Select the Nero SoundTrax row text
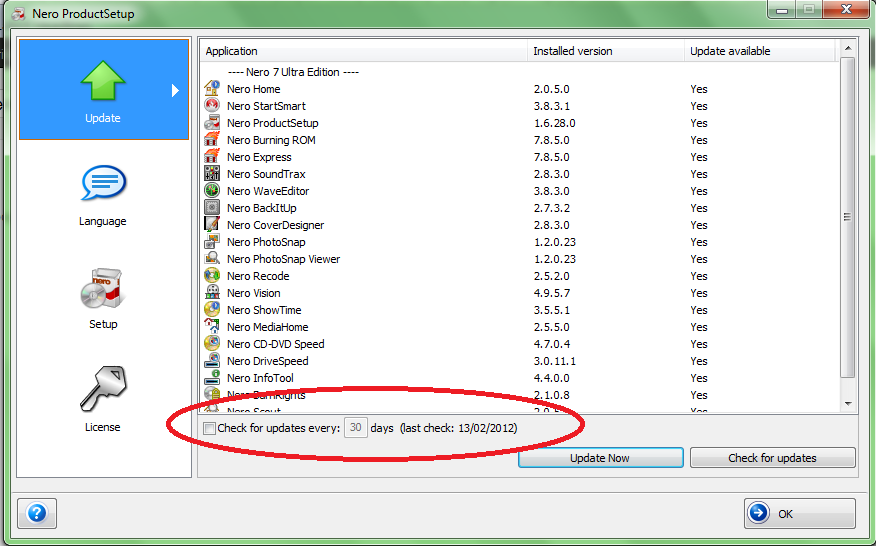The height and width of the screenshot is (546, 876). 266,174
